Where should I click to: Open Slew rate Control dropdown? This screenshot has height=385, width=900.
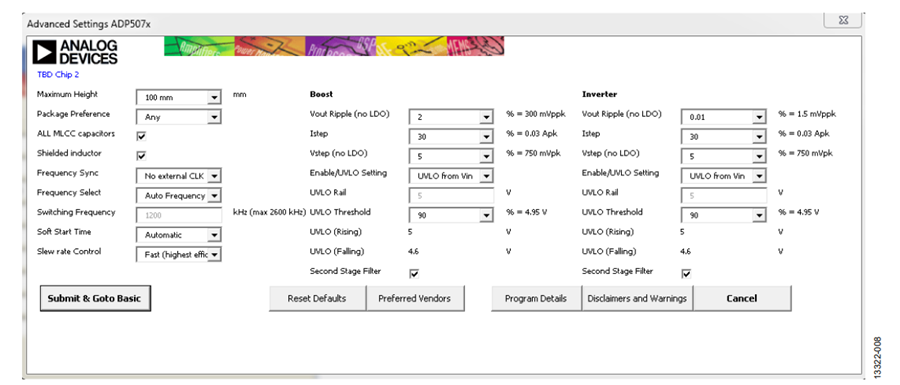pyautogui.click(x=179, y=254)
